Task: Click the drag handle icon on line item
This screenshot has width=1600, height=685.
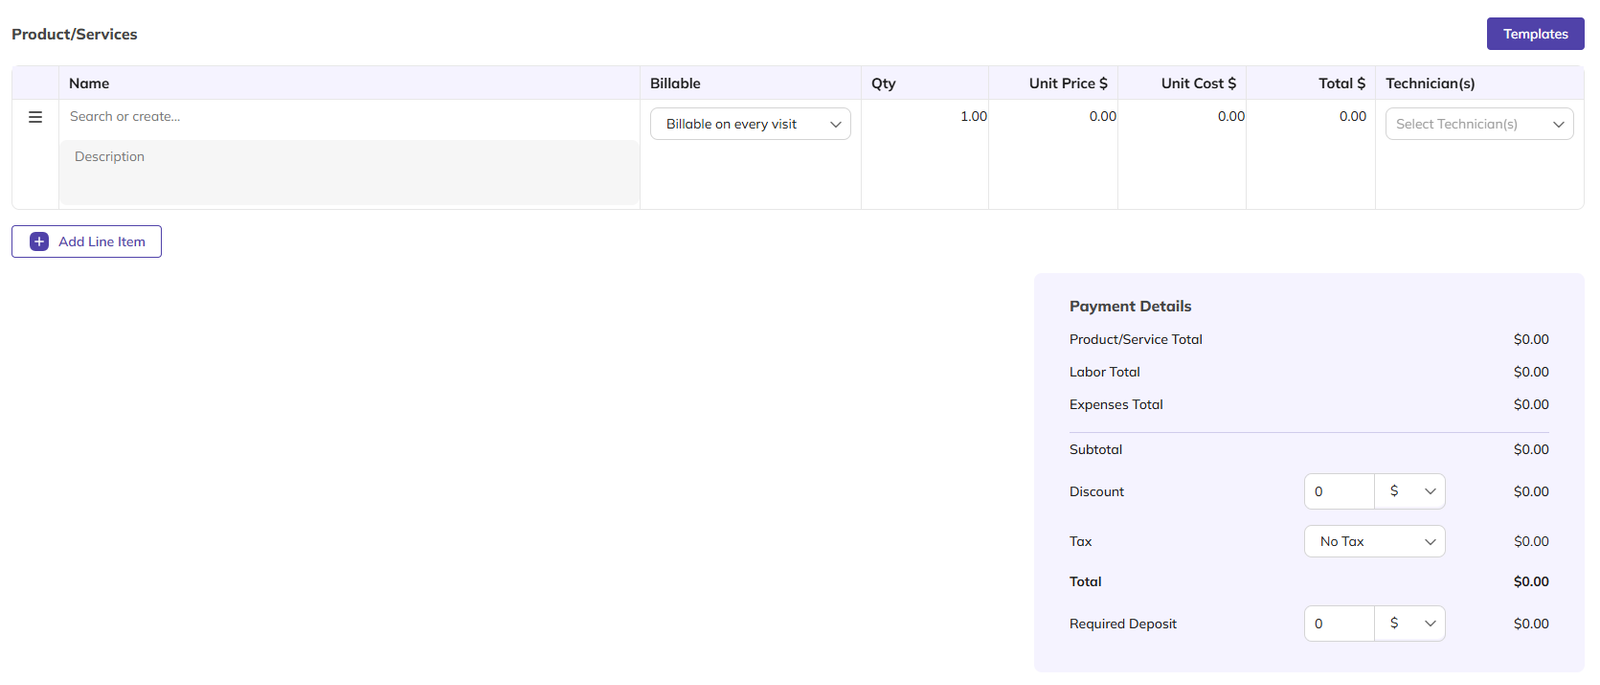Action: pyautogui.click(x=35, y=117)
